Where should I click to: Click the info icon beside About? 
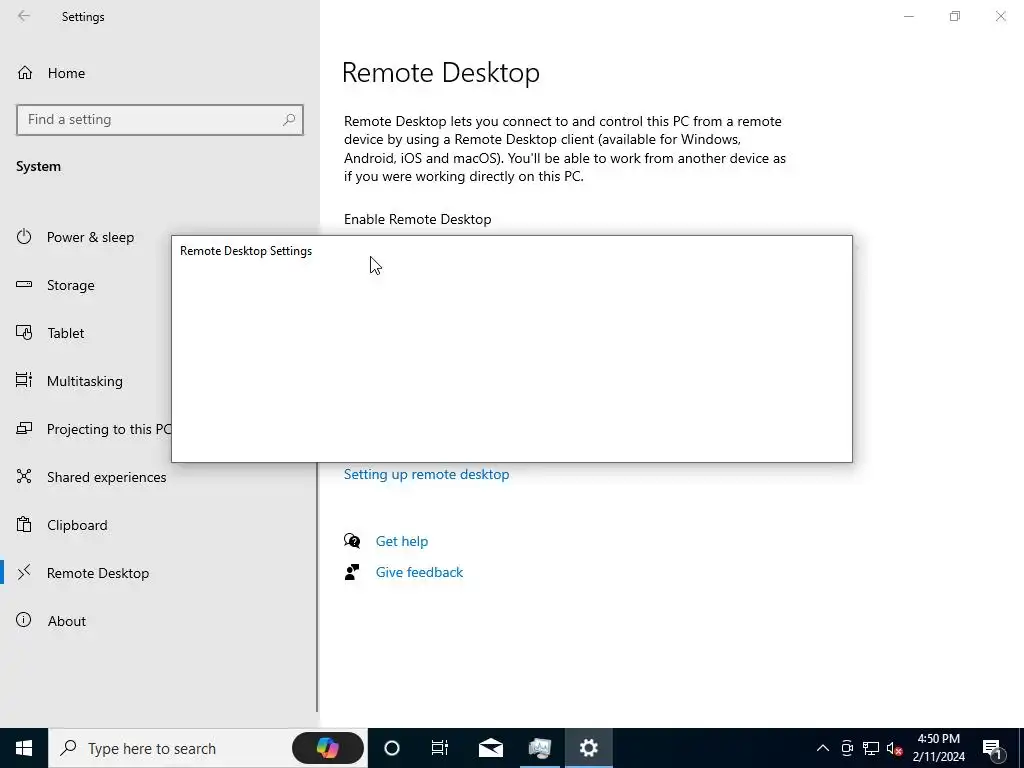[x=24, y=620]
